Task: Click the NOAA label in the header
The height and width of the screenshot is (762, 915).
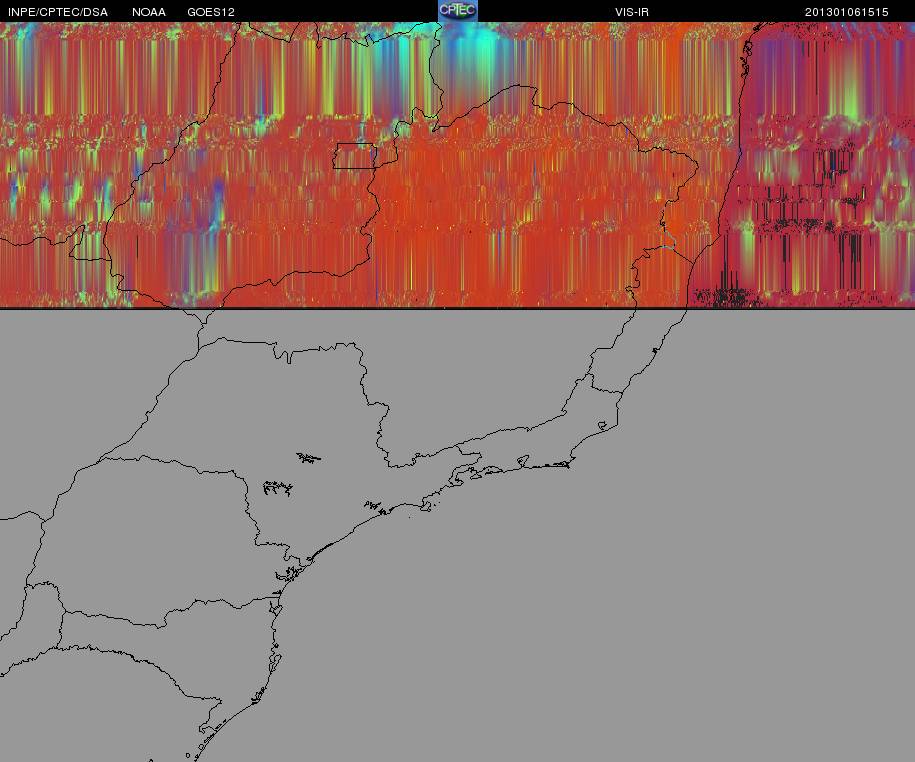Action: tap(149, 12)
